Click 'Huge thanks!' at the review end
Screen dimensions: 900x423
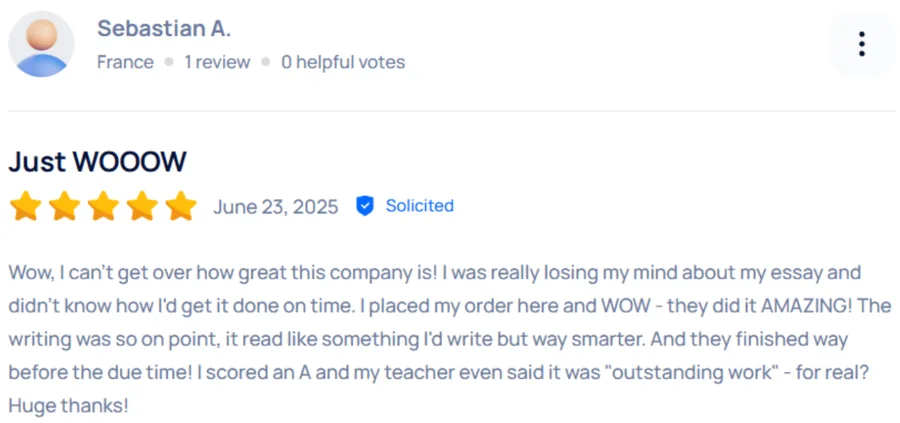(68, 407)
